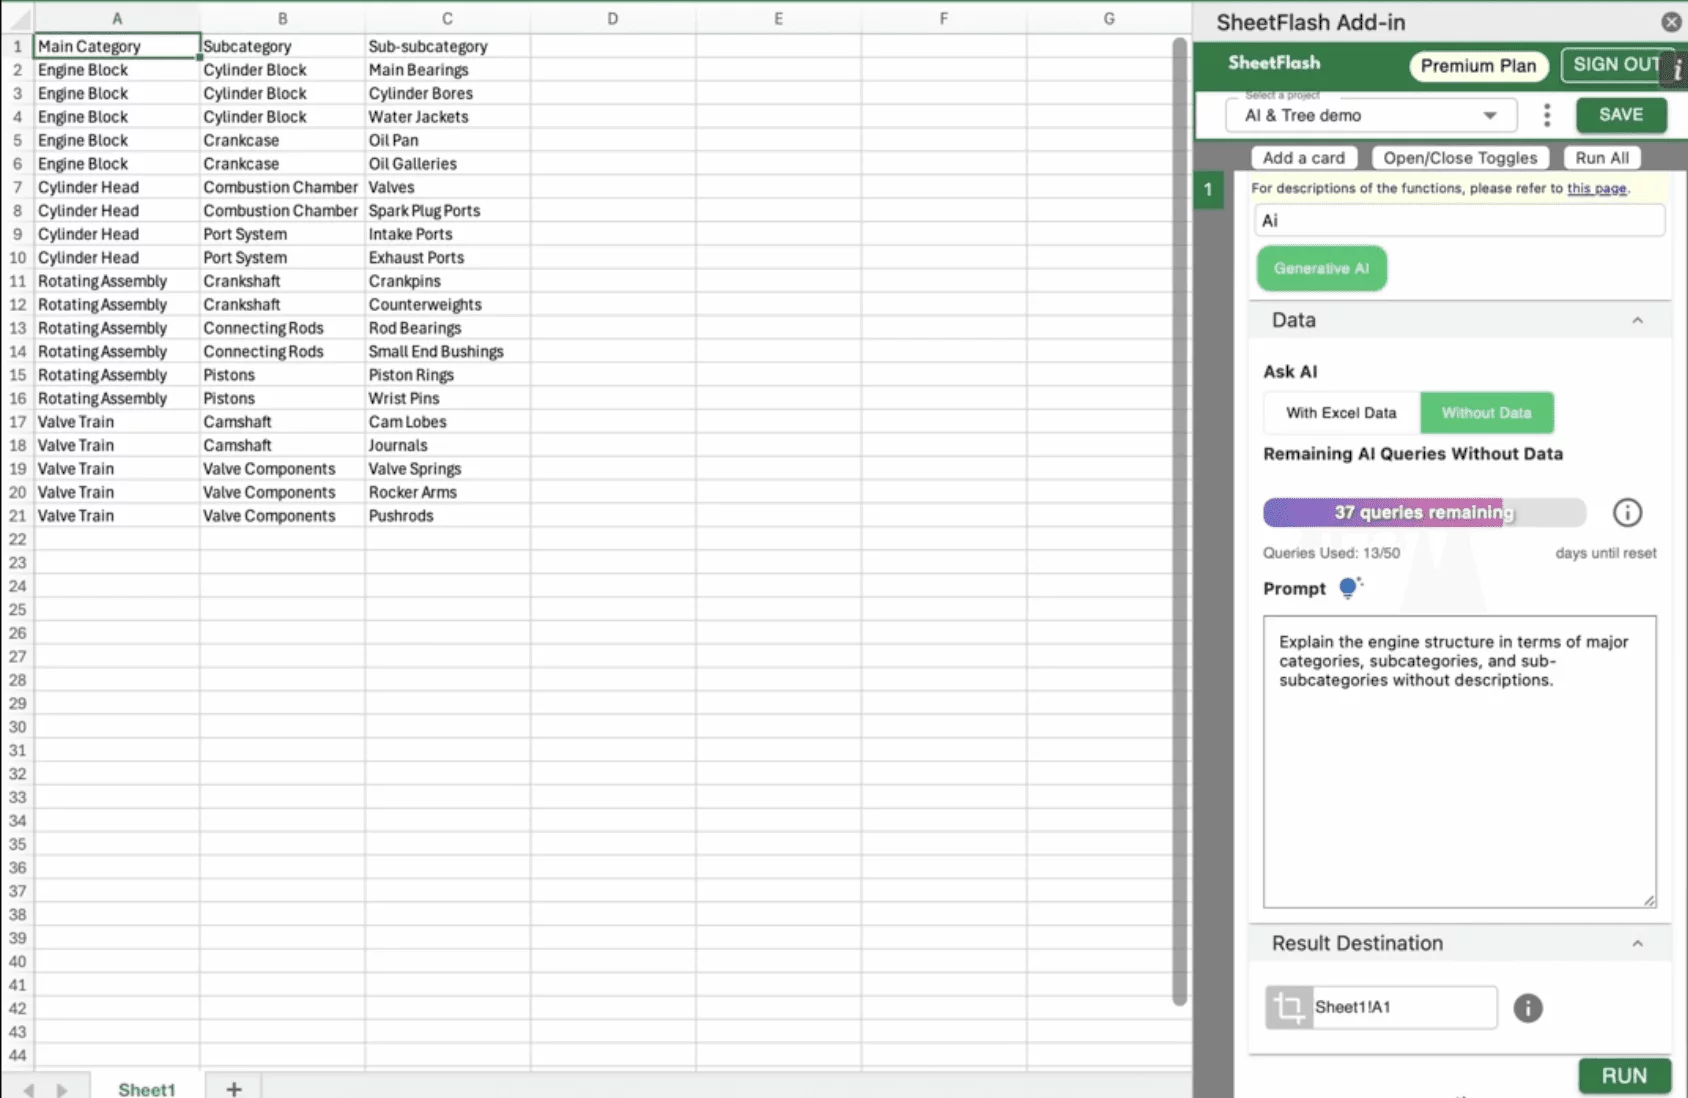The image size is (1688, 1098).
Task: Open the 'this page' descriptions link
Action: click(1596, 188)
